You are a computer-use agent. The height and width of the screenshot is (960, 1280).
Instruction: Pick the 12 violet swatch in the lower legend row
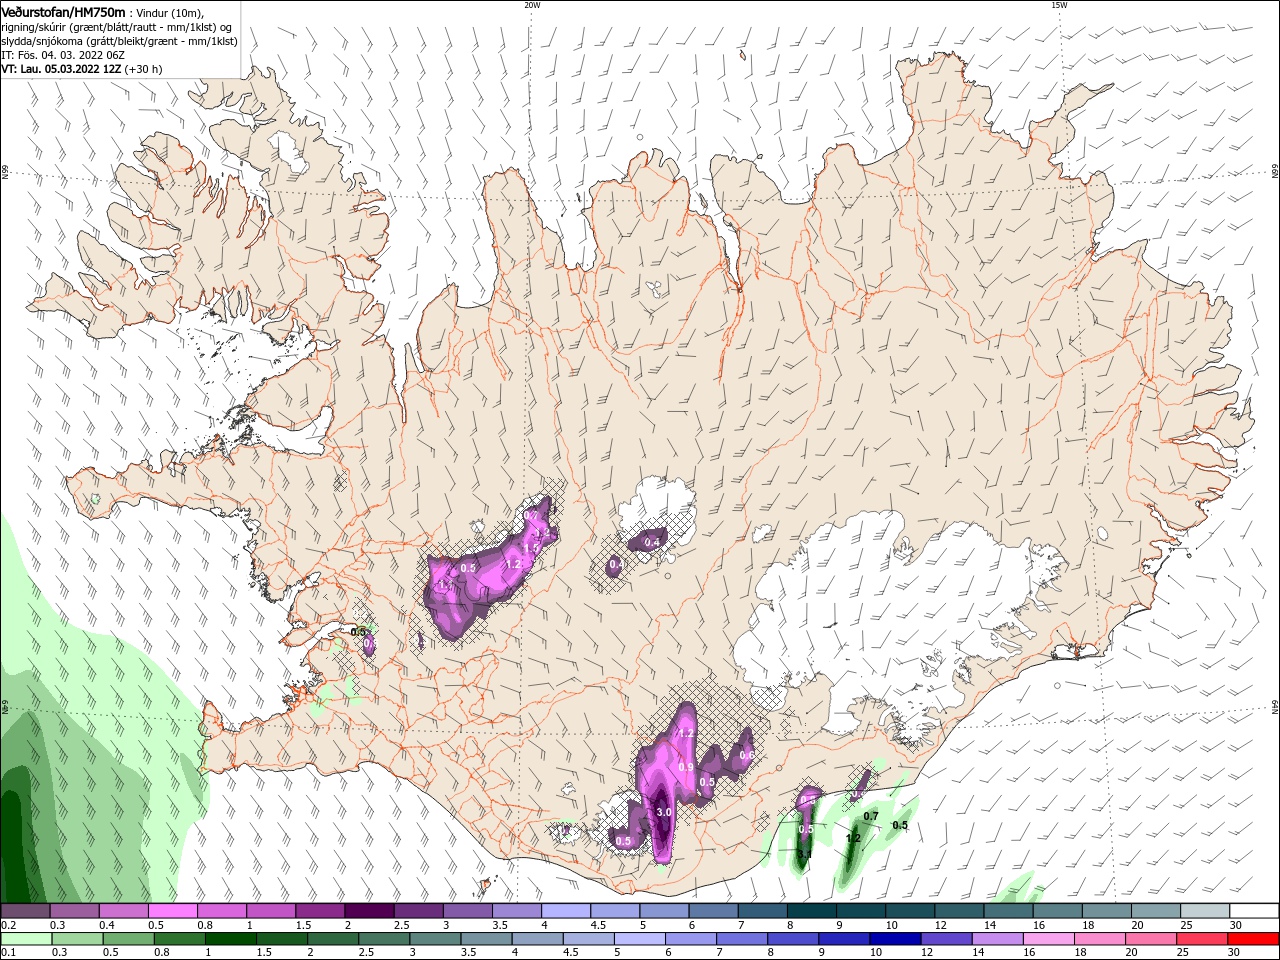coord(946,939)
